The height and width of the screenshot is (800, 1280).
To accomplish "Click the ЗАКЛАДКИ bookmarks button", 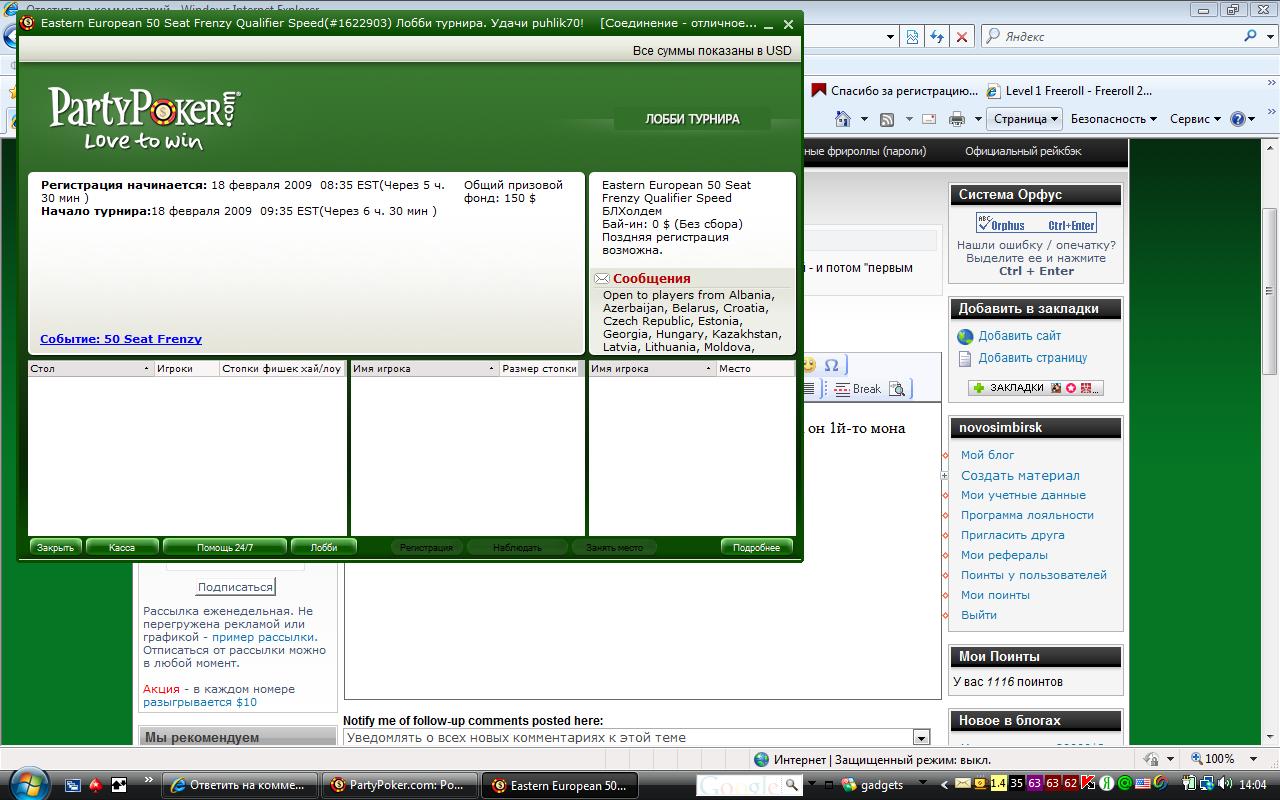I will coord(1036,388).
